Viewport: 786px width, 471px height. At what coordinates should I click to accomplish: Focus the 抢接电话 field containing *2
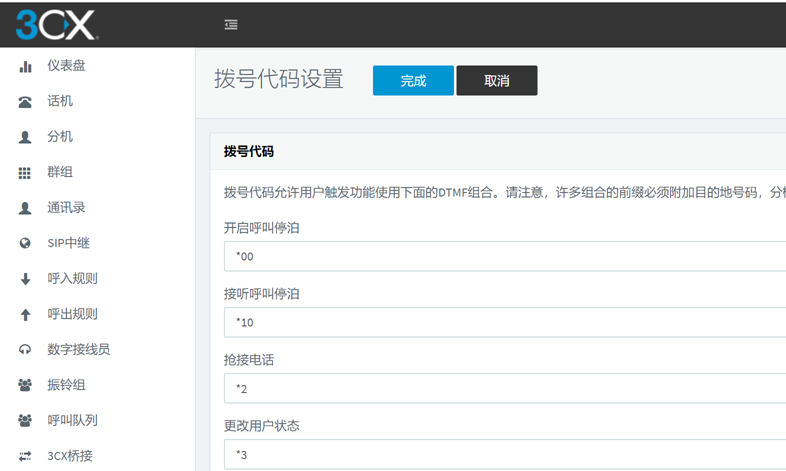(505, 389)
